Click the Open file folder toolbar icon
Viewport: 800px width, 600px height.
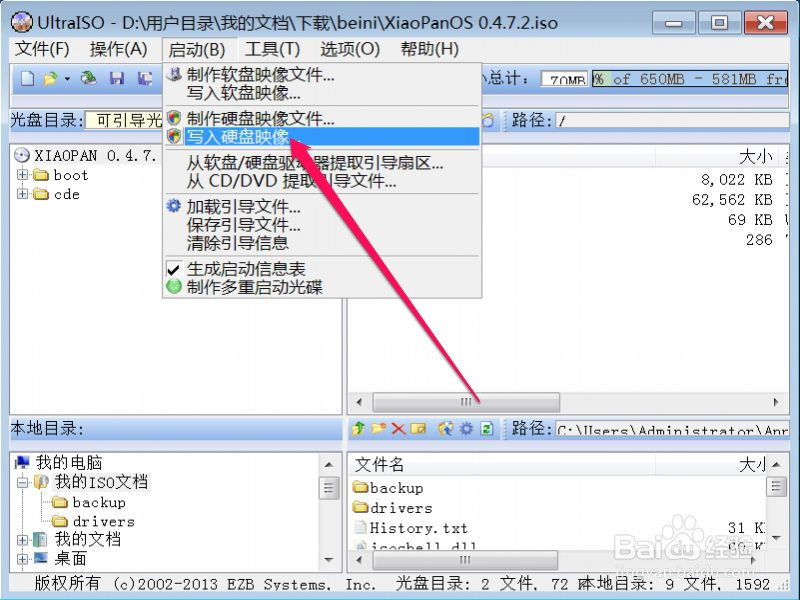pyautogui.click(x=51, y=79)
